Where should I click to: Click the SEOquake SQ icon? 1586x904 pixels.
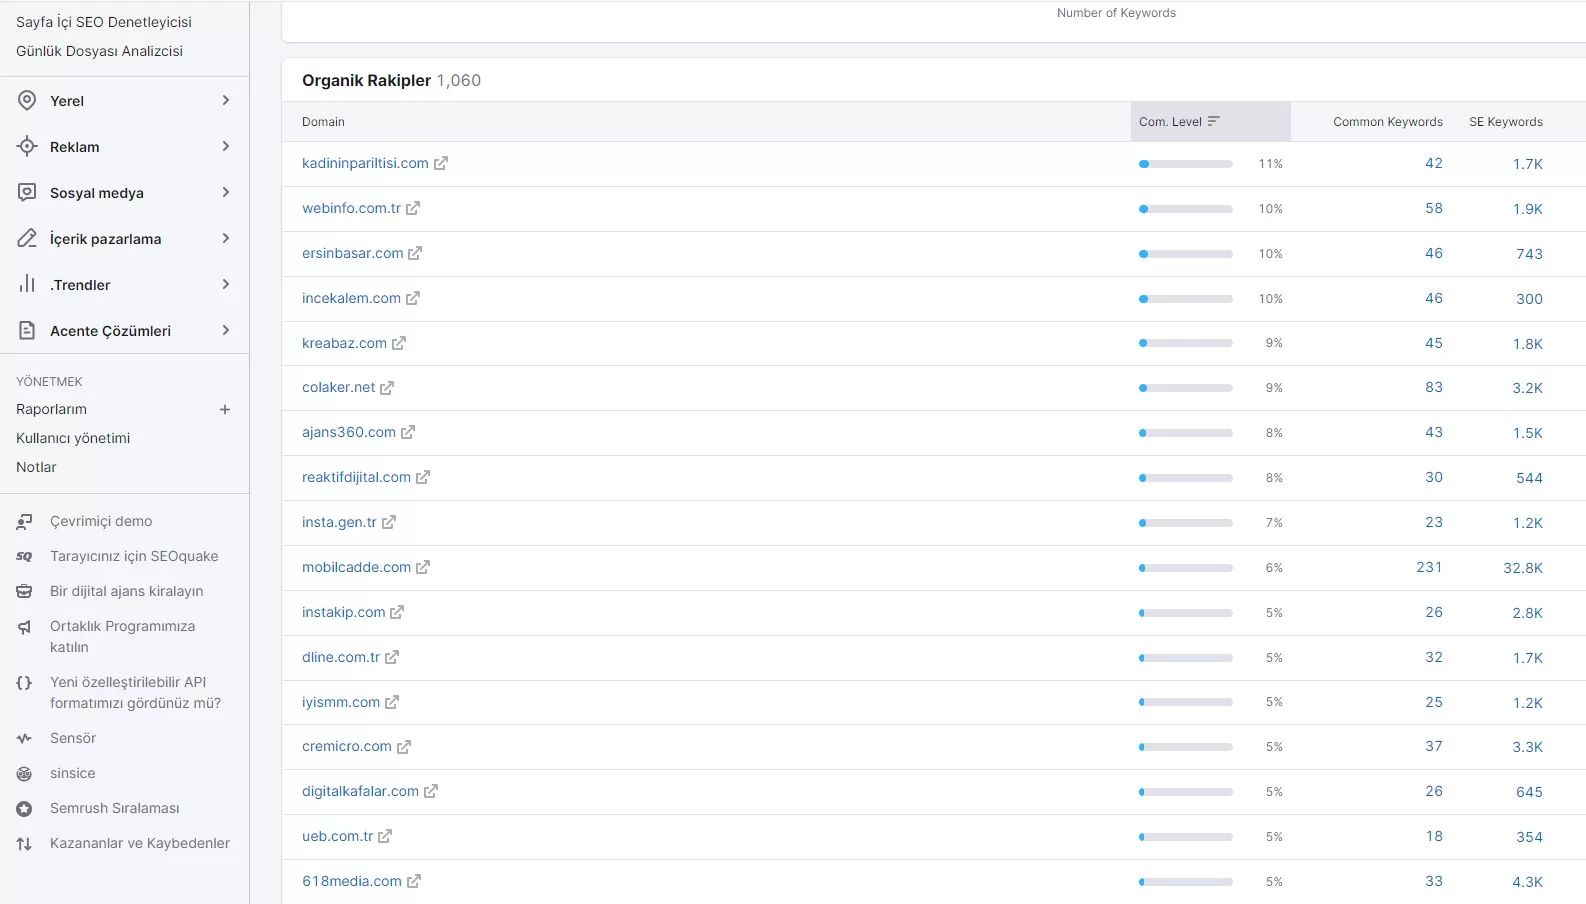click(24, 556)
